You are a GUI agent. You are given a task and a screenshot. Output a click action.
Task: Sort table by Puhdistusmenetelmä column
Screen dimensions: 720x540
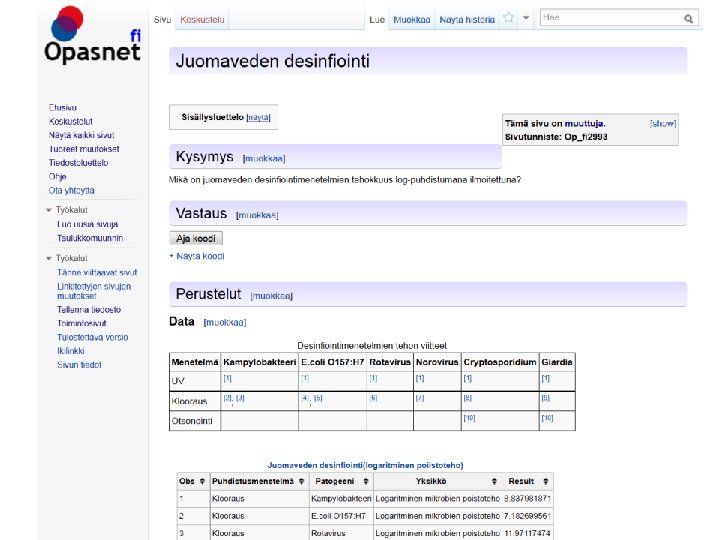(301, 481)
